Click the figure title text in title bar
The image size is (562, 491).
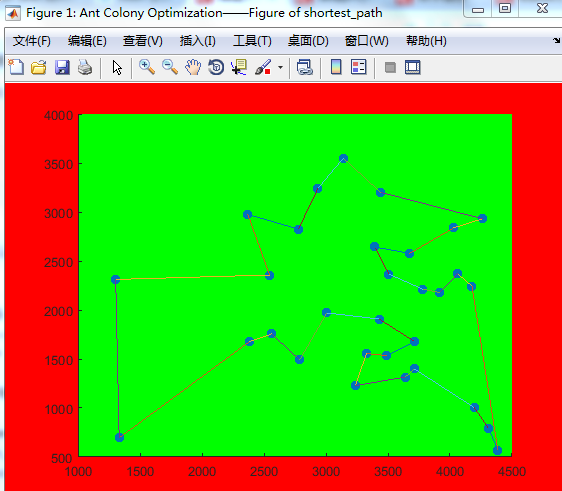coord(204,13)
